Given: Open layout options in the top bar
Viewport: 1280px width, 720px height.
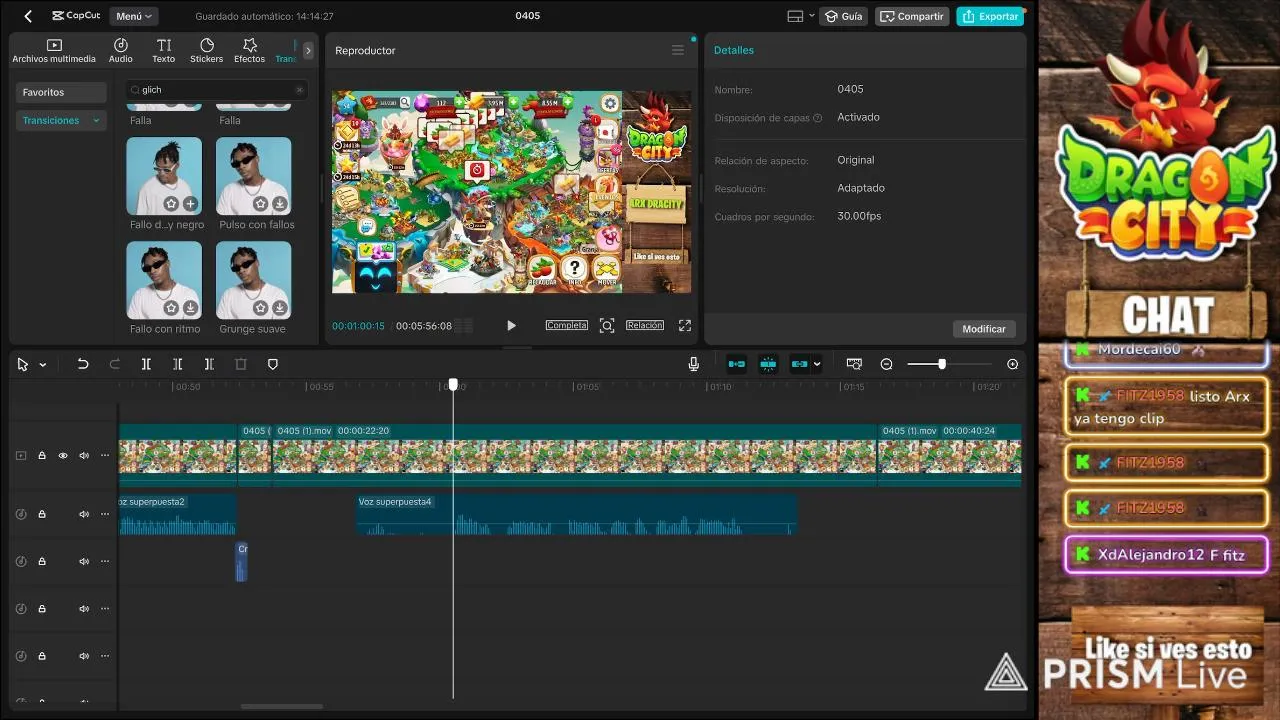Looking at the screenshot, I should click(x=800, y=16).
